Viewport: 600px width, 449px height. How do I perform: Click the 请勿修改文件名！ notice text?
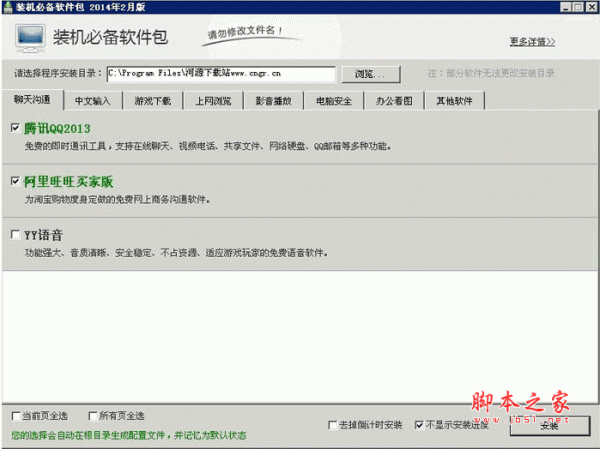(245, 32)
